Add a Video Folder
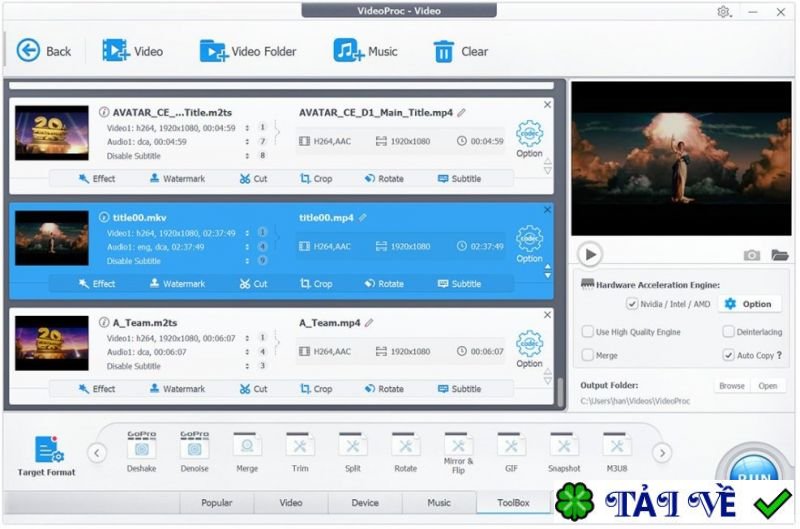The width and height of the screenshot is (800, 529). point(247,51)
